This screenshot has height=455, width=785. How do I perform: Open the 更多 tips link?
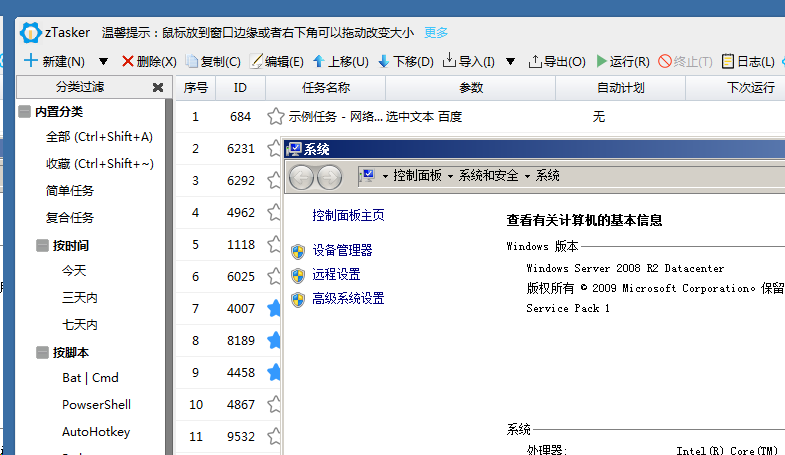(x=436, y=33)
